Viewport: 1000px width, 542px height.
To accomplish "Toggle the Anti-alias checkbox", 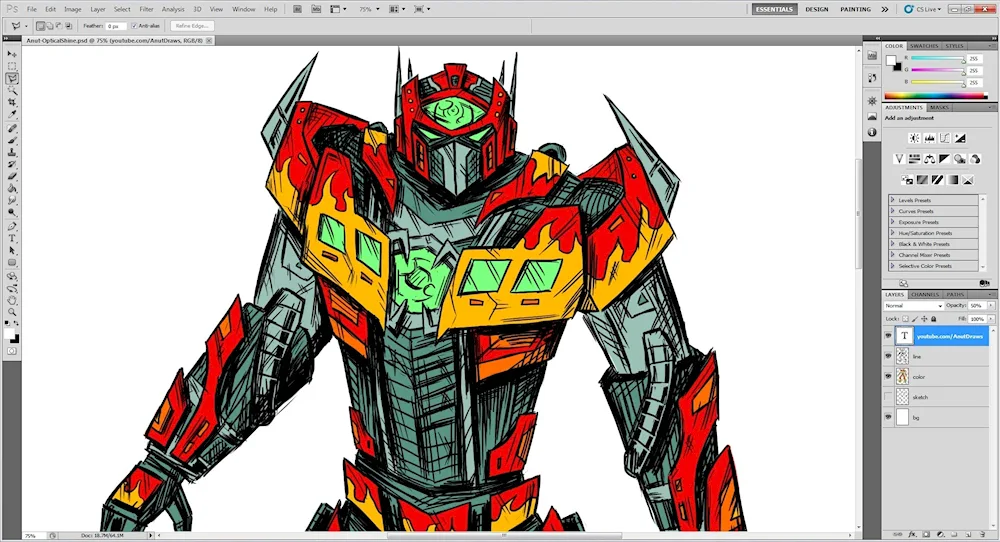I will (134, 26).
